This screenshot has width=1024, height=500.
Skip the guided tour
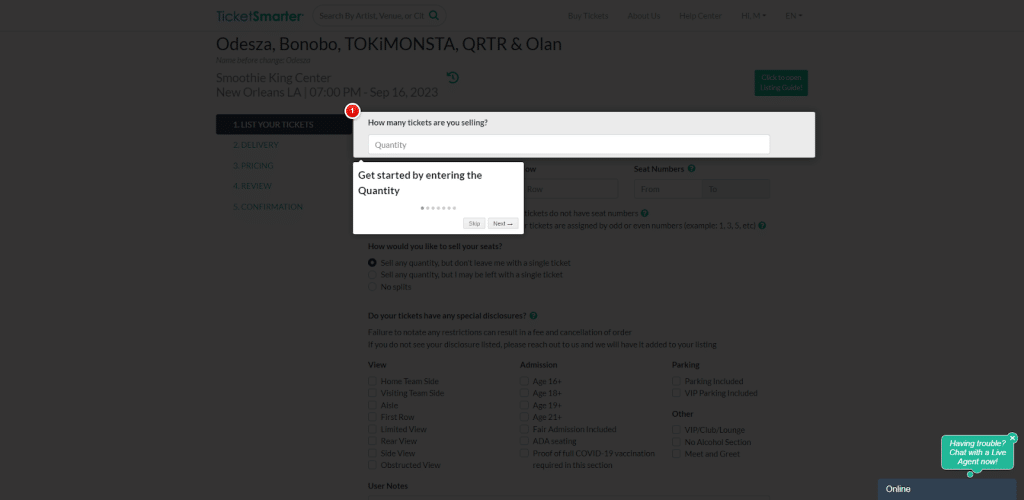click(474, 223)
